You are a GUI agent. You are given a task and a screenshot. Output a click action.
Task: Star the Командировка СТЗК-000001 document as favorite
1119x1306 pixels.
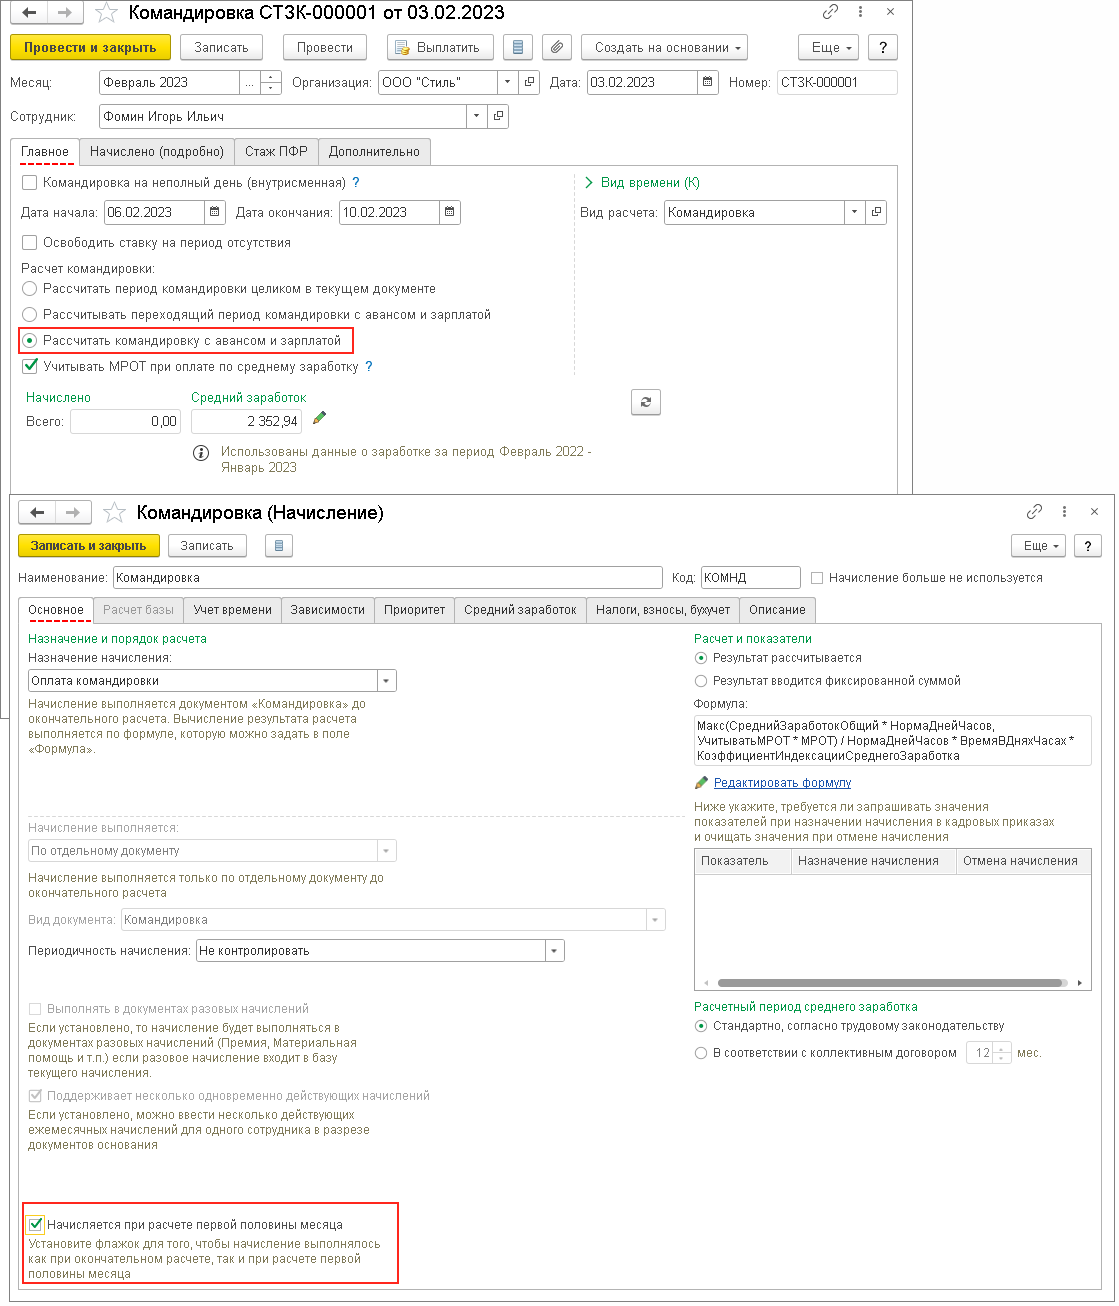tap(106, 13)
